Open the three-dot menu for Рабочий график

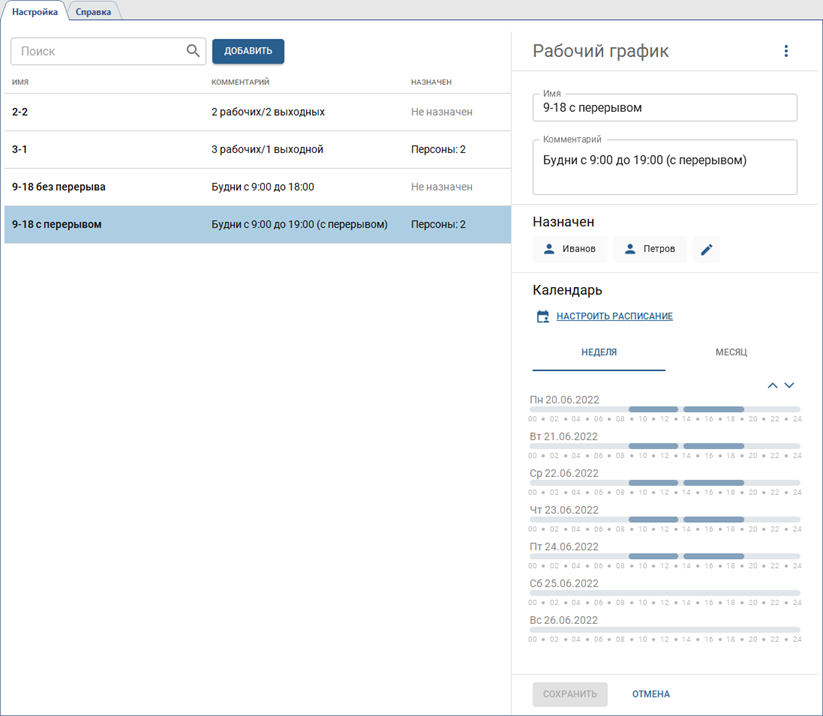click(x=786, y=51)
